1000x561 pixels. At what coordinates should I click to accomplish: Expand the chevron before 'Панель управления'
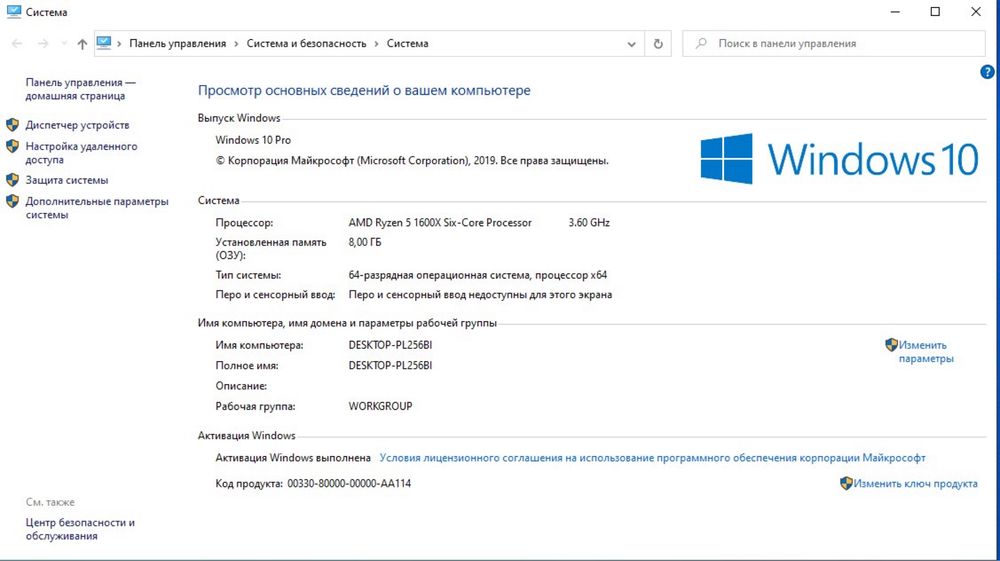pos(119,43)
